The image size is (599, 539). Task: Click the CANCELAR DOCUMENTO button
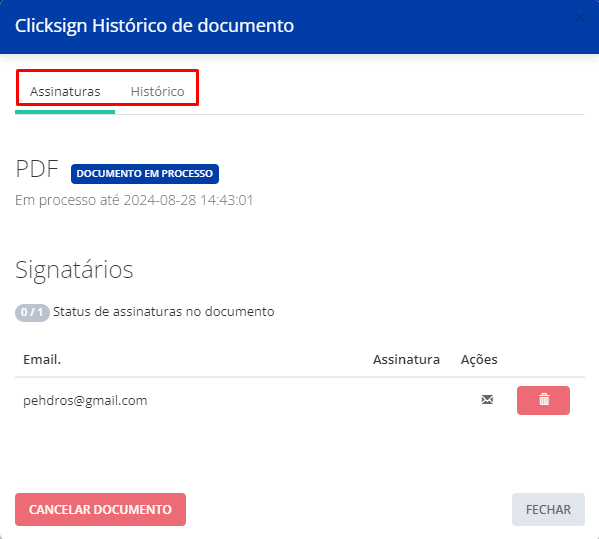coord(100,509)
